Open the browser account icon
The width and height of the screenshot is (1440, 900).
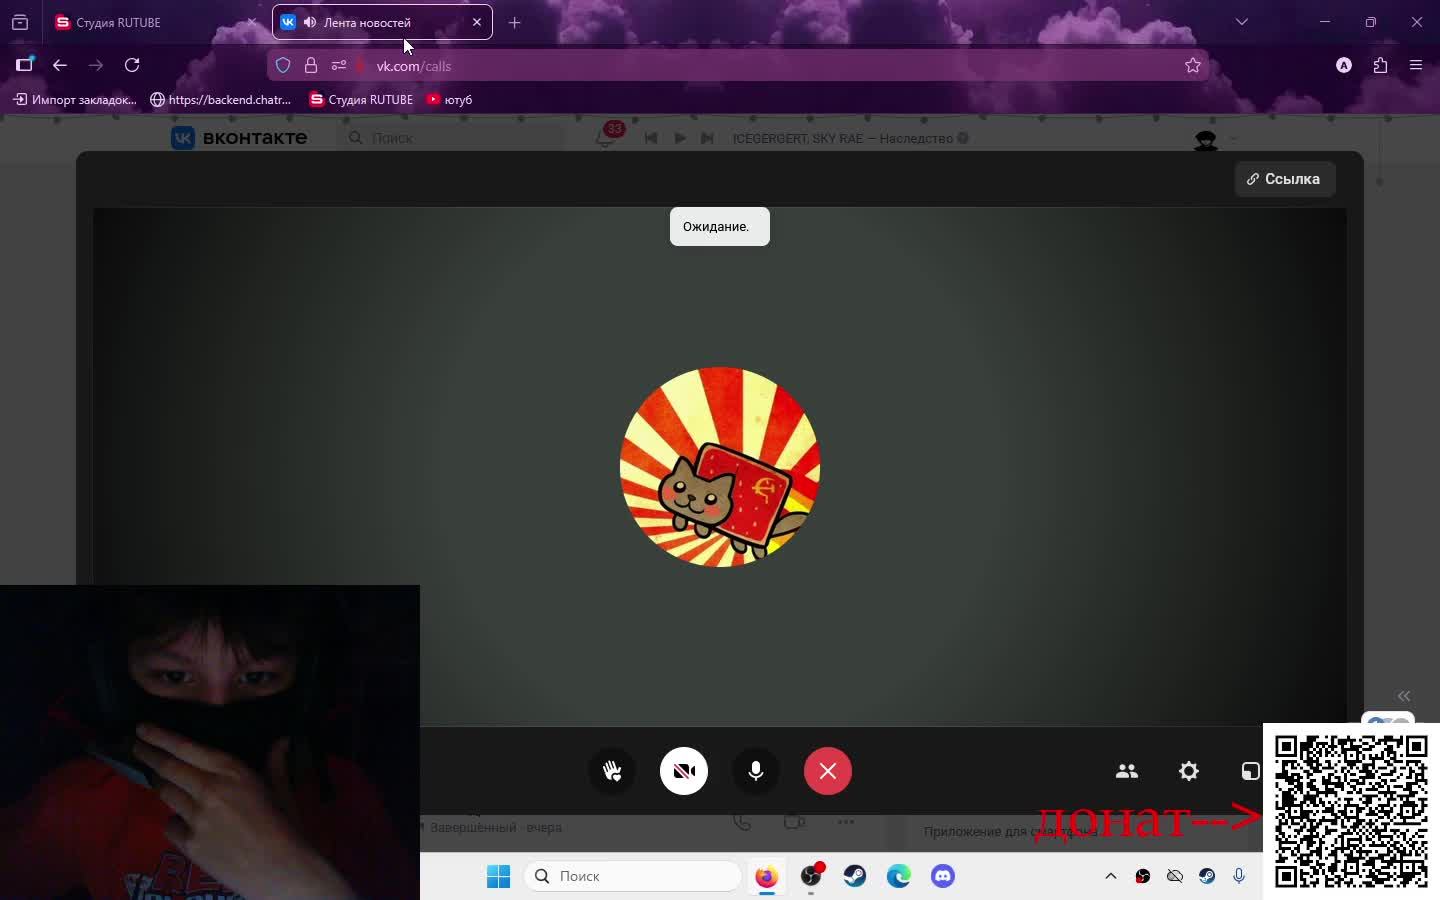tap(1344, 65)
